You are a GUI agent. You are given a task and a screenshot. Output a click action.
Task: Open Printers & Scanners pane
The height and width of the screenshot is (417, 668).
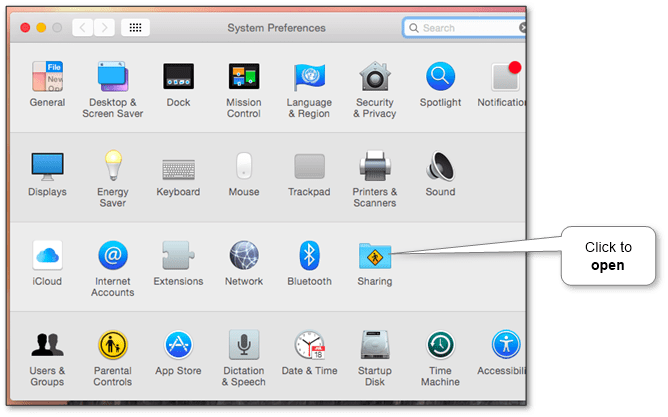point(375,166)
